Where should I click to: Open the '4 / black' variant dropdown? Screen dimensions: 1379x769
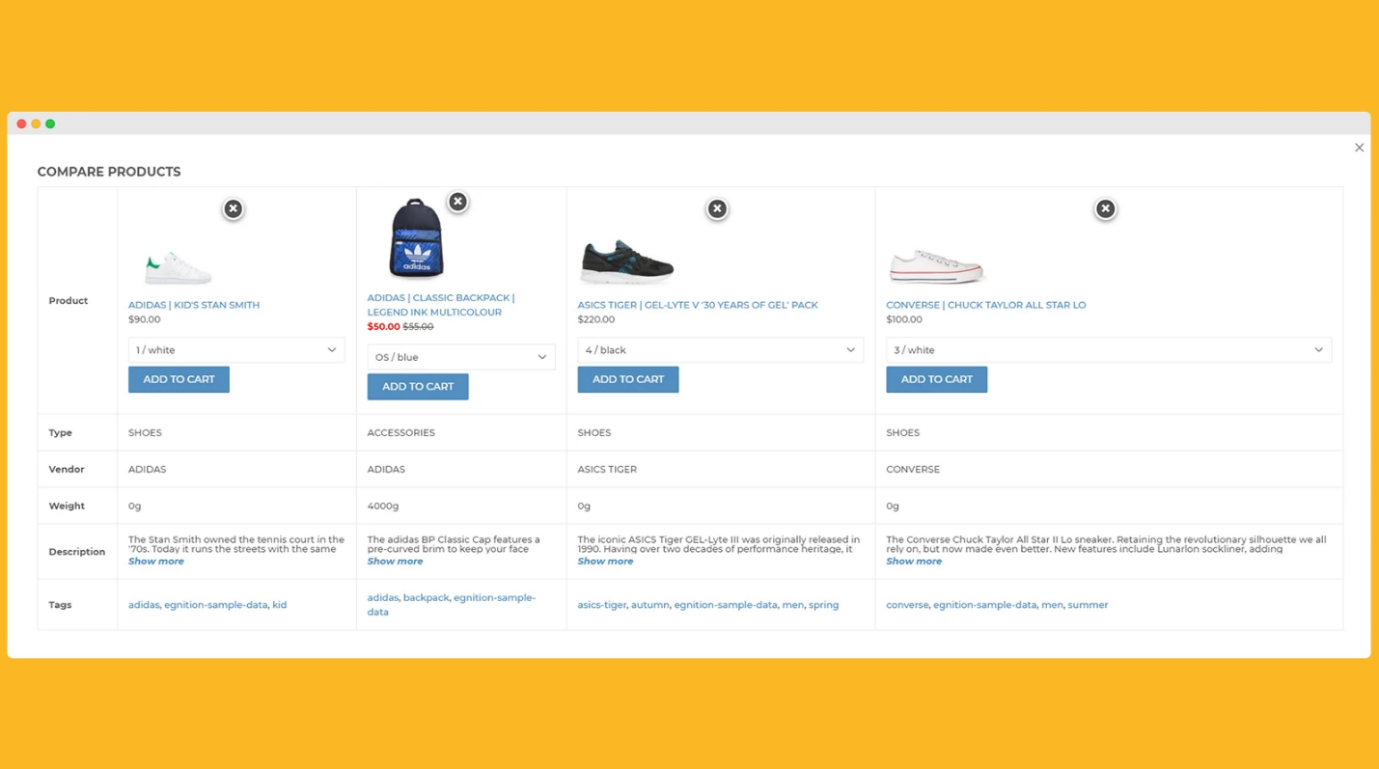click(x=720, y=350)
